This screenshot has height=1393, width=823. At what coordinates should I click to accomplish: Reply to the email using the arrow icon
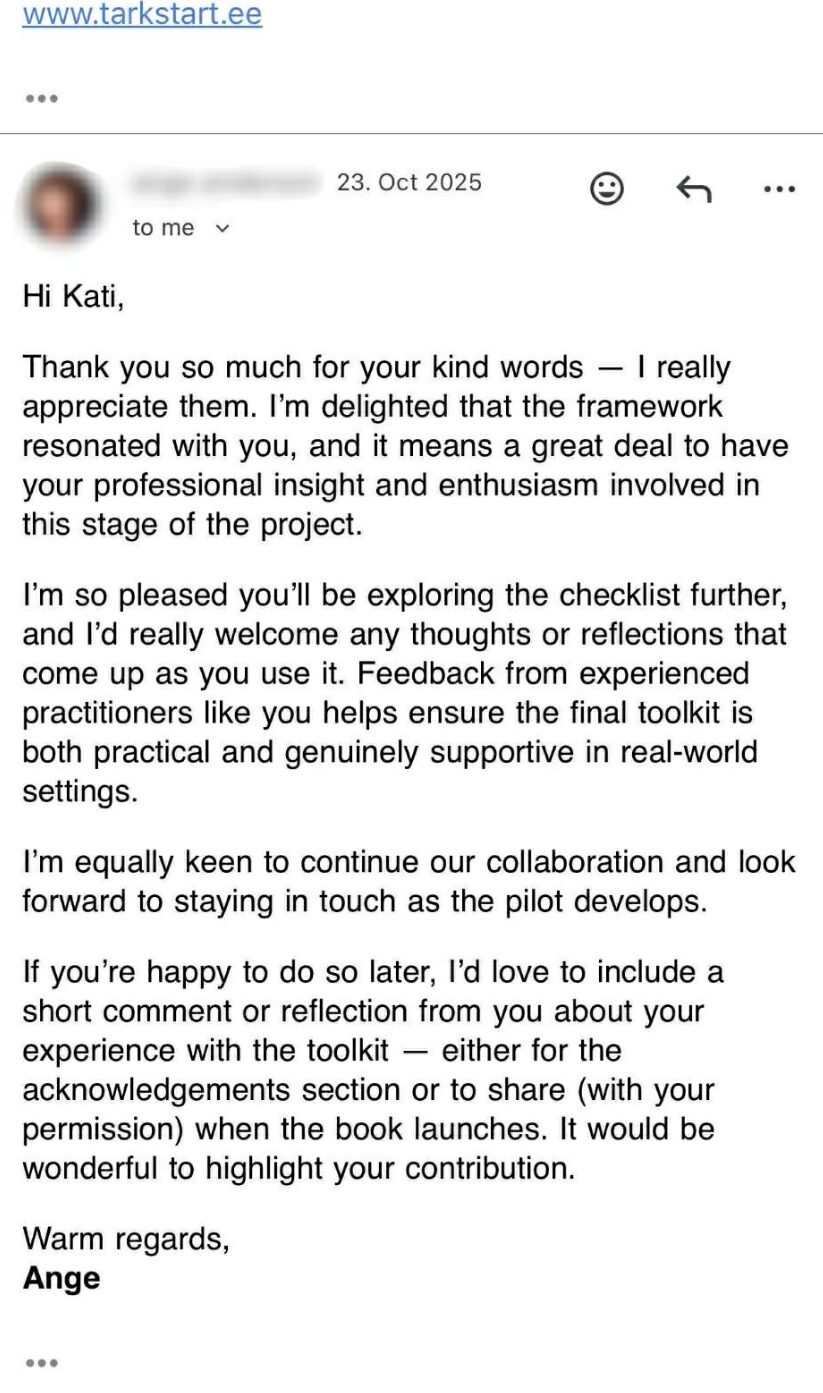(693, 188)
